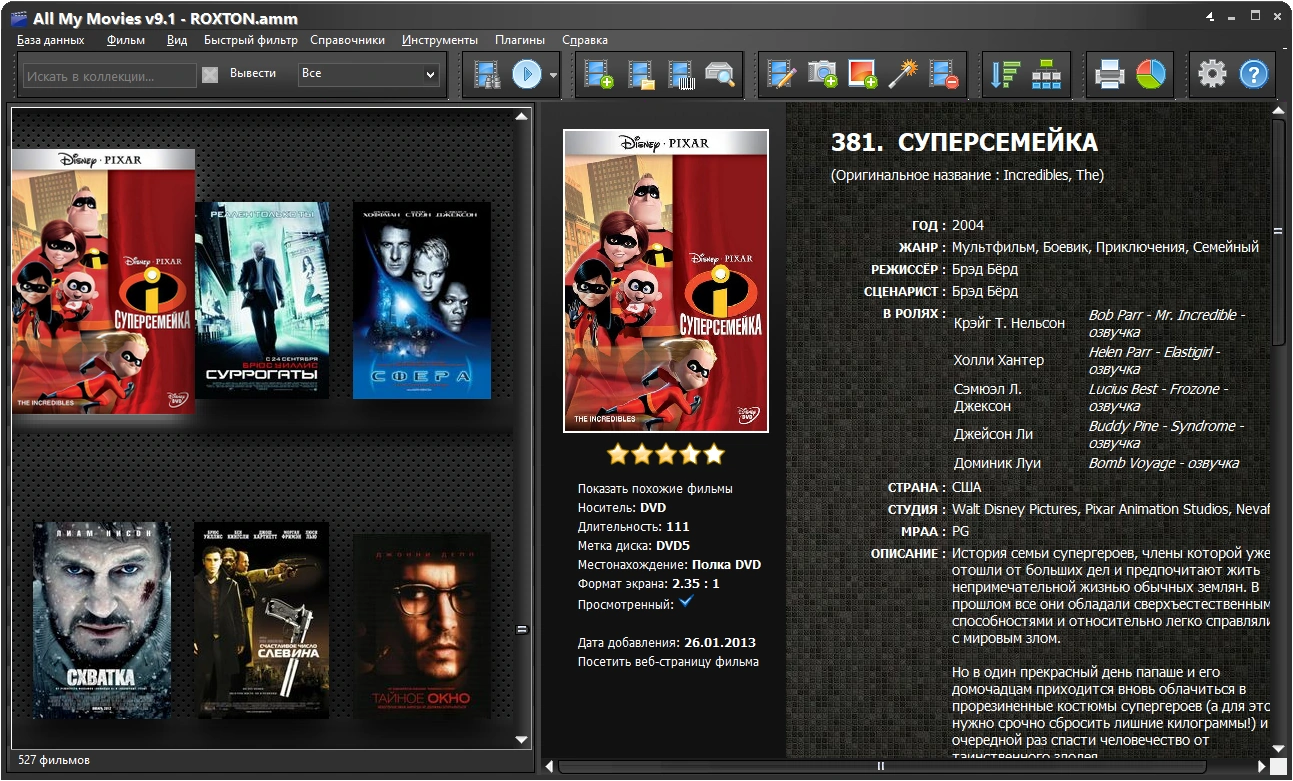Select the Тайное окно movie cover
Image resolution: width=1293 pixels, height=781 pixels.
coord(422,626)
